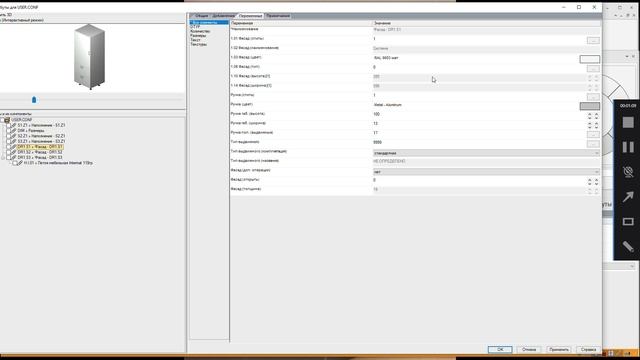Tick the checkbox for S2.Z1 Наполнение

tap(9, 136)
